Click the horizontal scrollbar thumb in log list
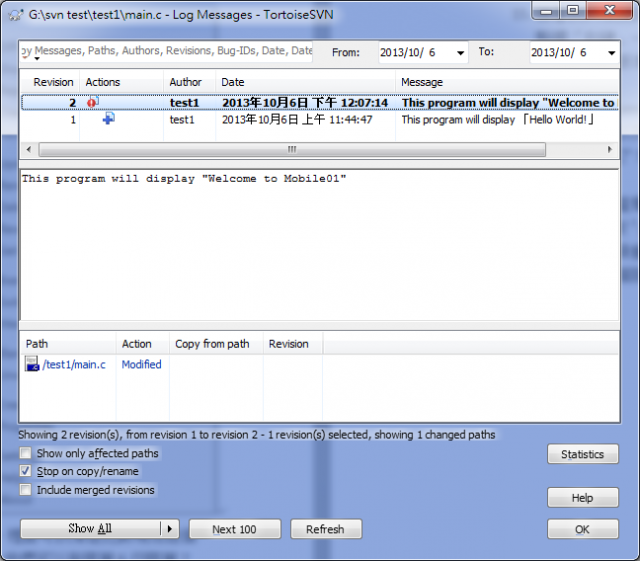This screenshot has height=561, width=640. click(x=292, y=149)
